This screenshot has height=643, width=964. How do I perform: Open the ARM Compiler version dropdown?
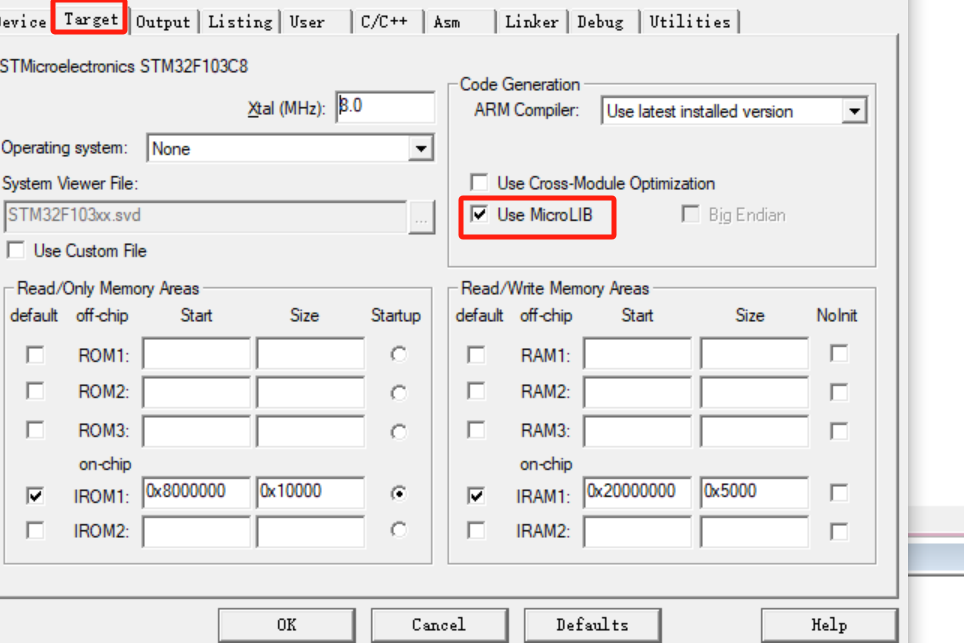pyautogui.click(x=854, y=111)
